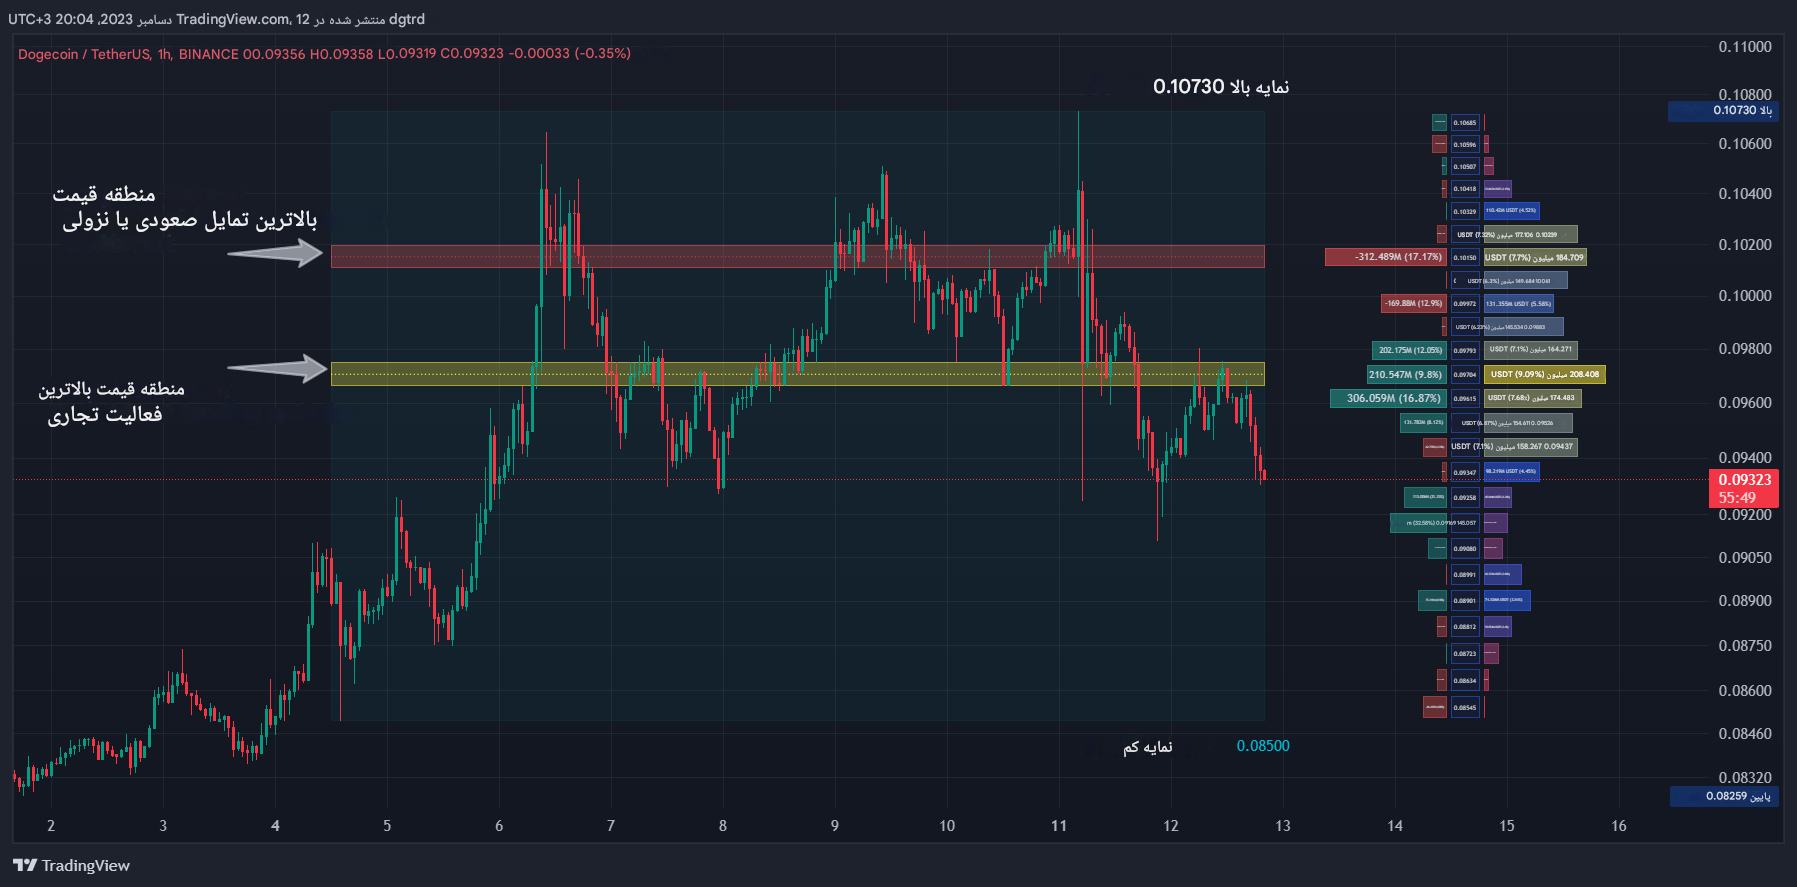1797x887 pixels.
Task: Click the upper gray arrow pointing at red zone
Action: coord(274,254)
